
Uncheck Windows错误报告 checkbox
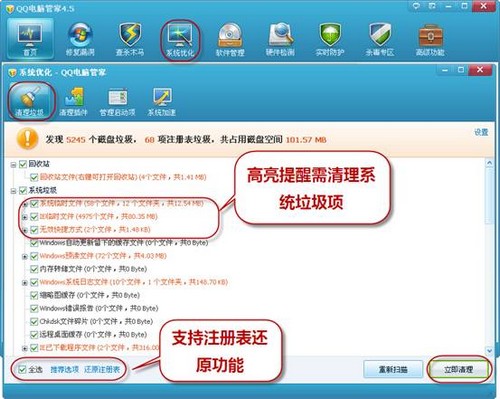pos(34,308)
